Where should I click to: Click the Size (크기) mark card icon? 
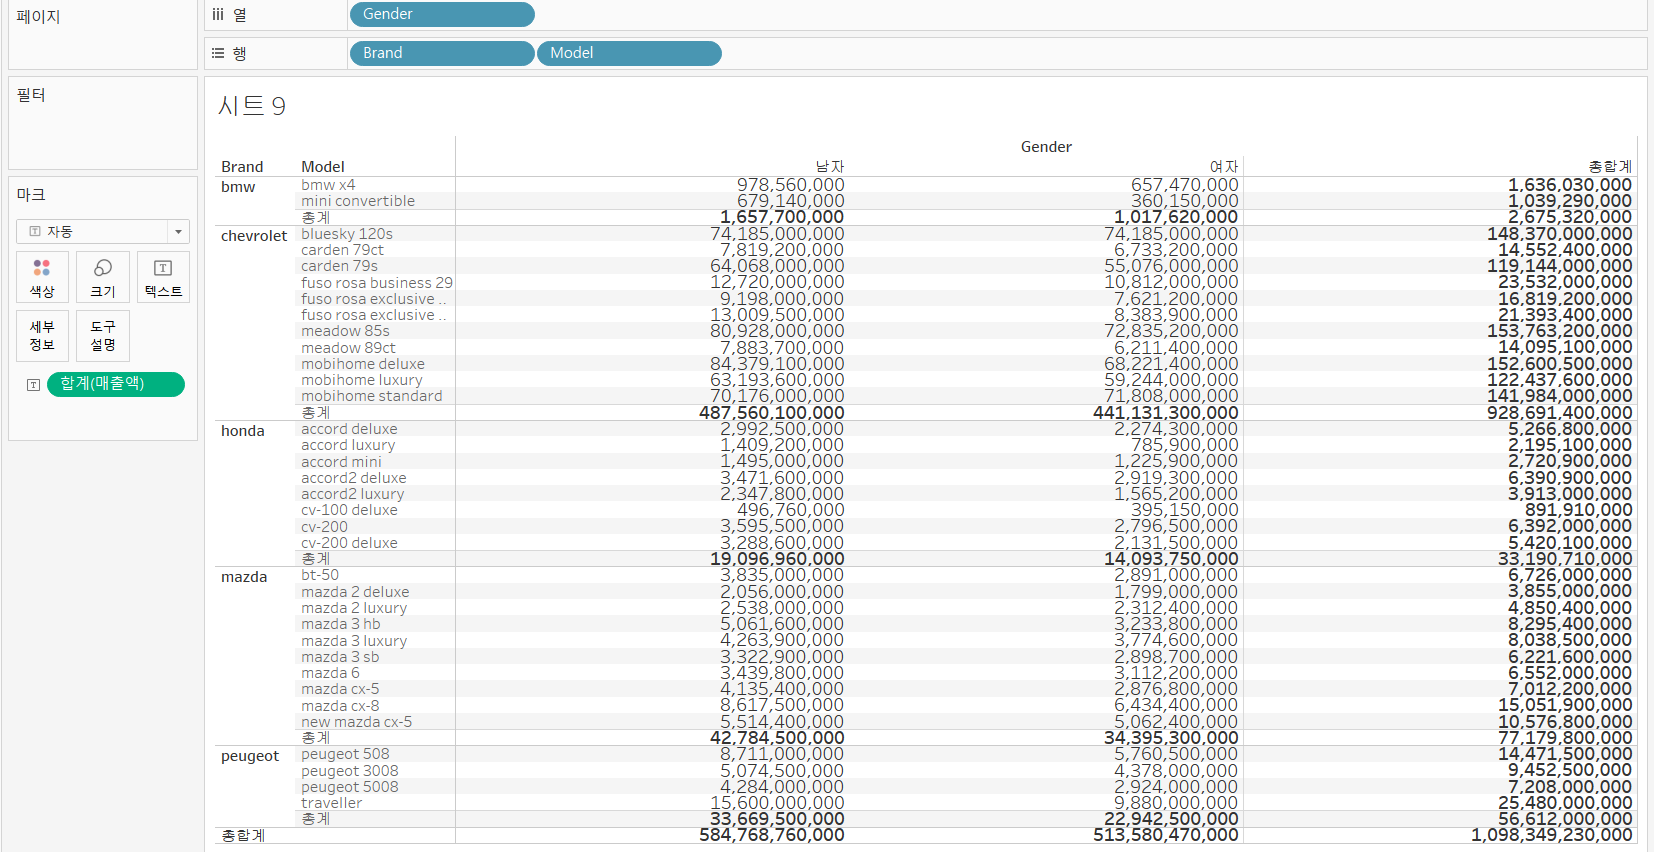103,277
